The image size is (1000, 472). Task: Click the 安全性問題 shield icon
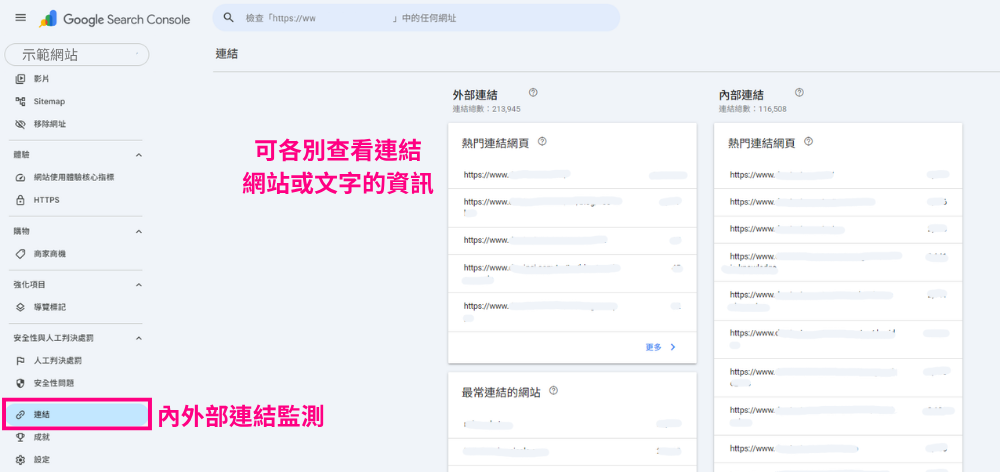coord(20,383)
